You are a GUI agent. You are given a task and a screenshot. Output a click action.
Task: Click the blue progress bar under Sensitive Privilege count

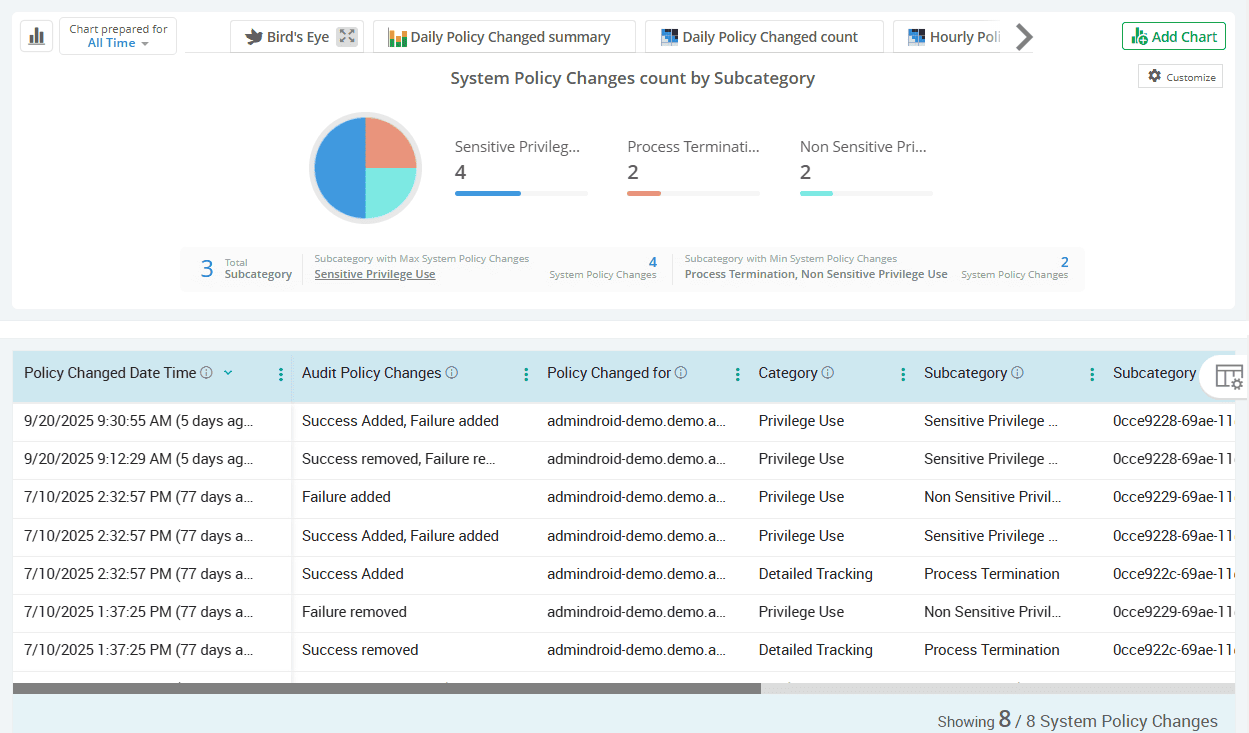pos(487,192)
